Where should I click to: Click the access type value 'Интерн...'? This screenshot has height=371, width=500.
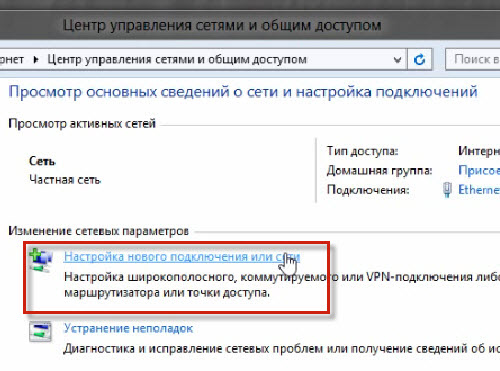pos(479,151)
